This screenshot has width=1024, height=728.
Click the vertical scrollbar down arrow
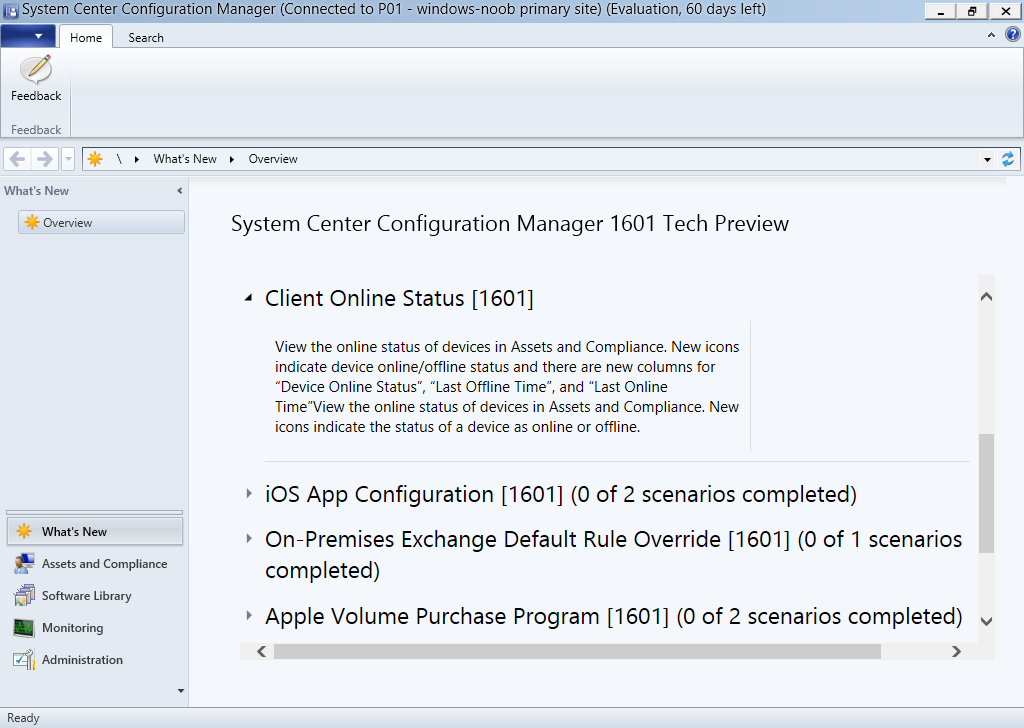coord(986,621)
